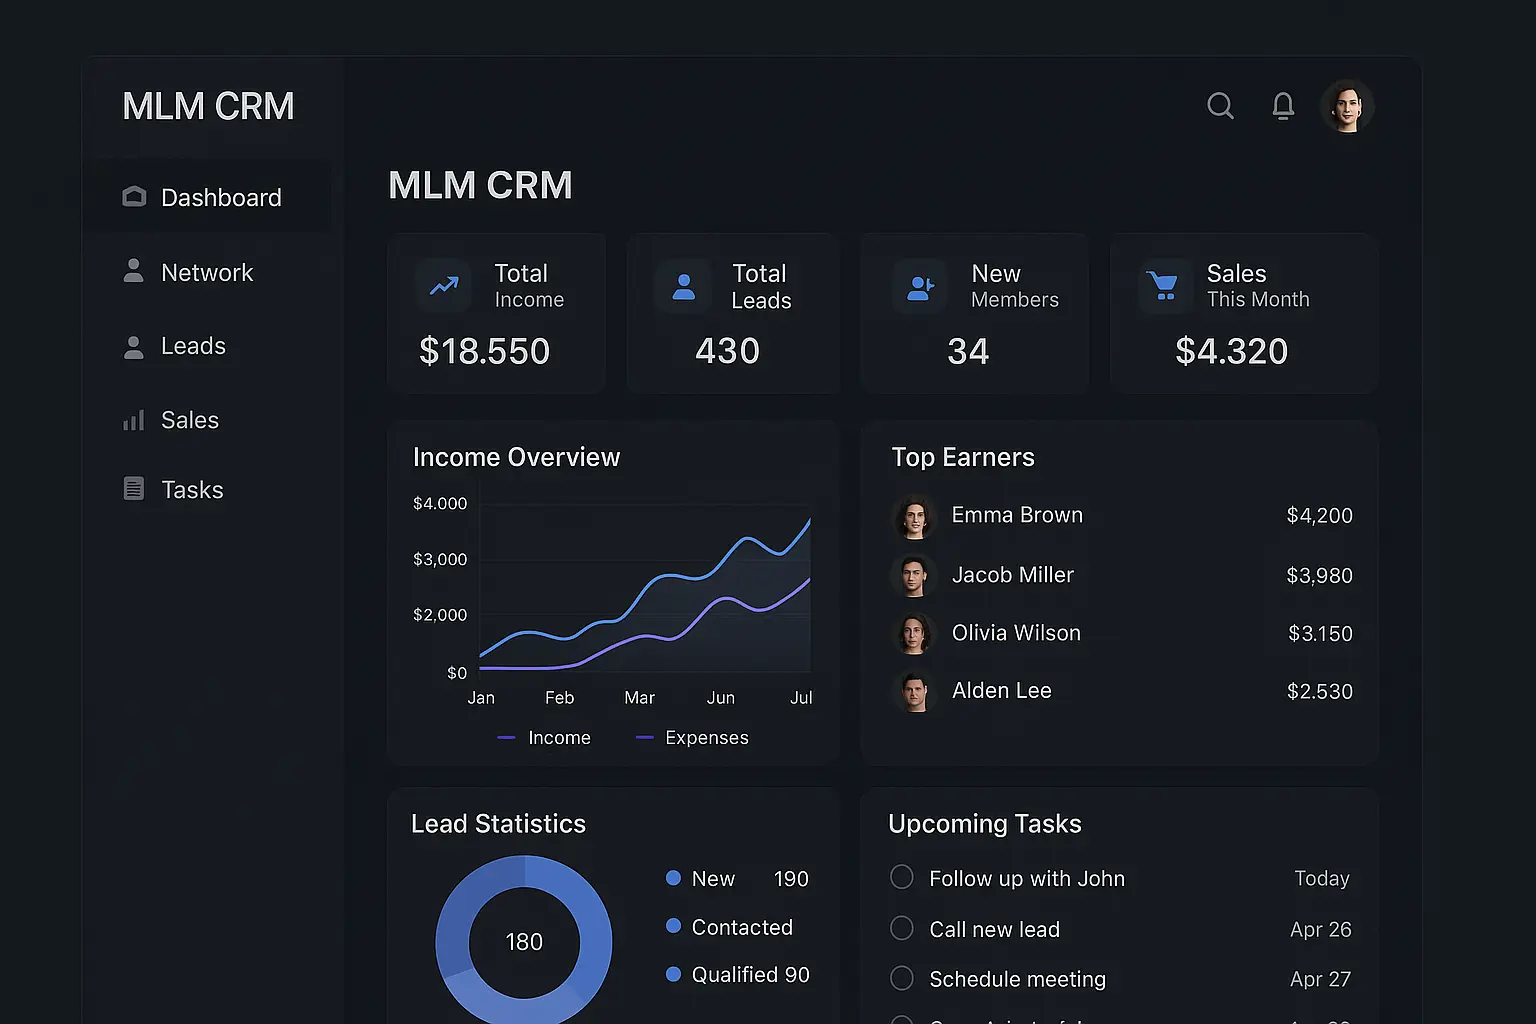Click the Tasks document icon
The height and width of the screenshot is (1024, 1536).
[133, 488]
